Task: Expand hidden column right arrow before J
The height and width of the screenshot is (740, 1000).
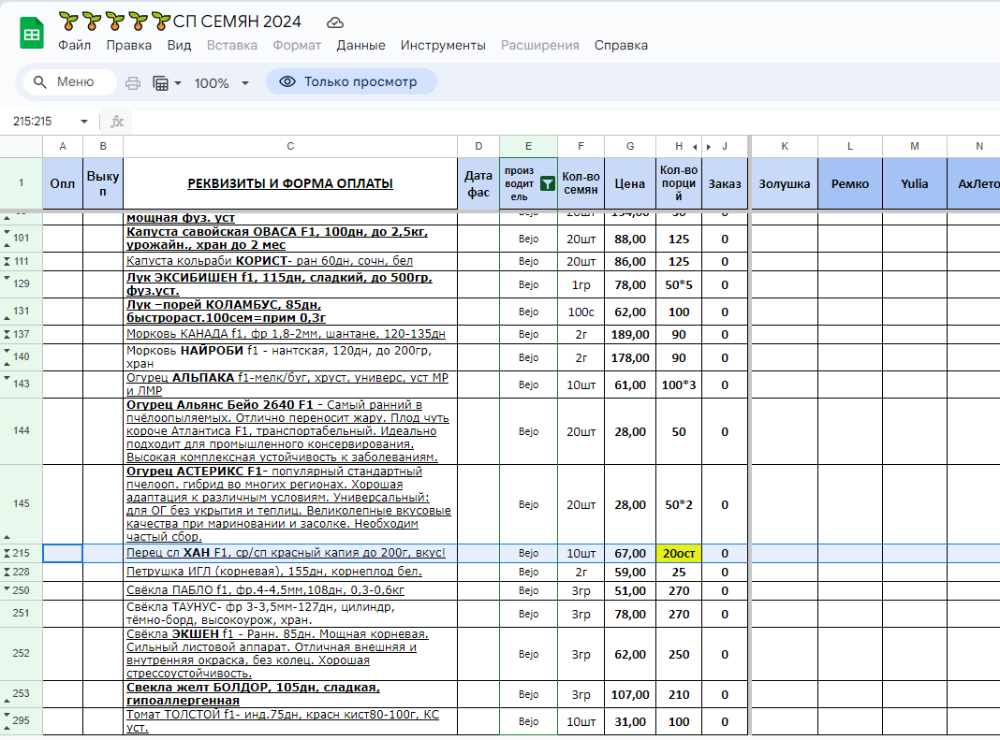Action: coord(709,147)
